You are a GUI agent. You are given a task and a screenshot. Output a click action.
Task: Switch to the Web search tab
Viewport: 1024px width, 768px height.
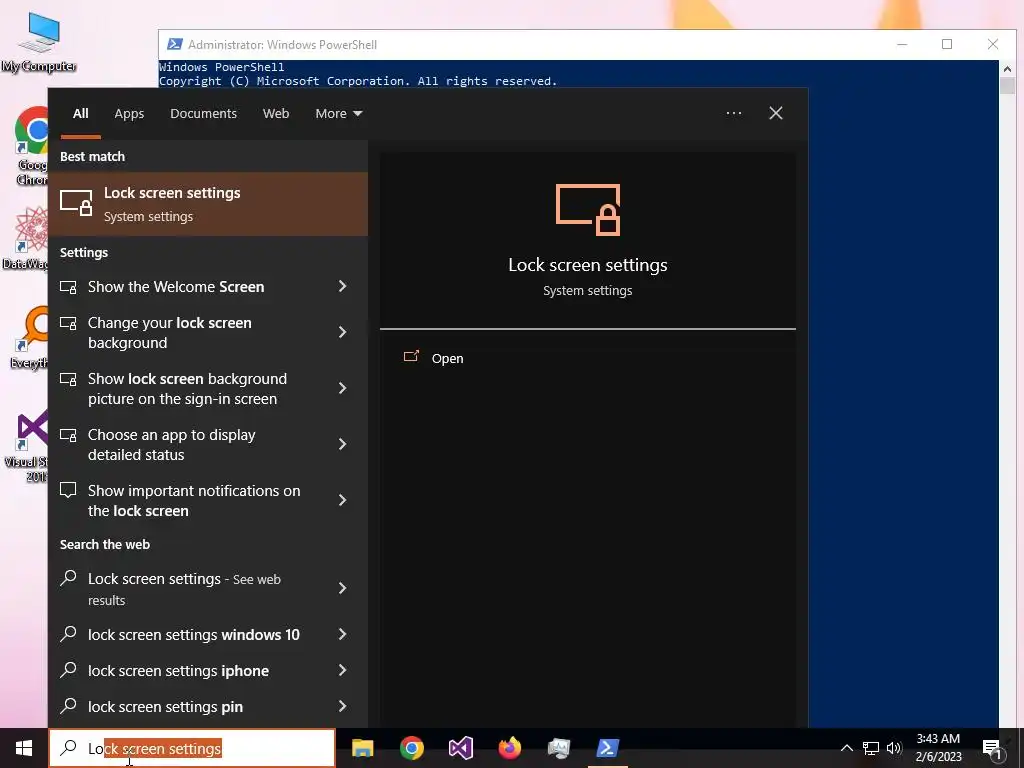276,114
